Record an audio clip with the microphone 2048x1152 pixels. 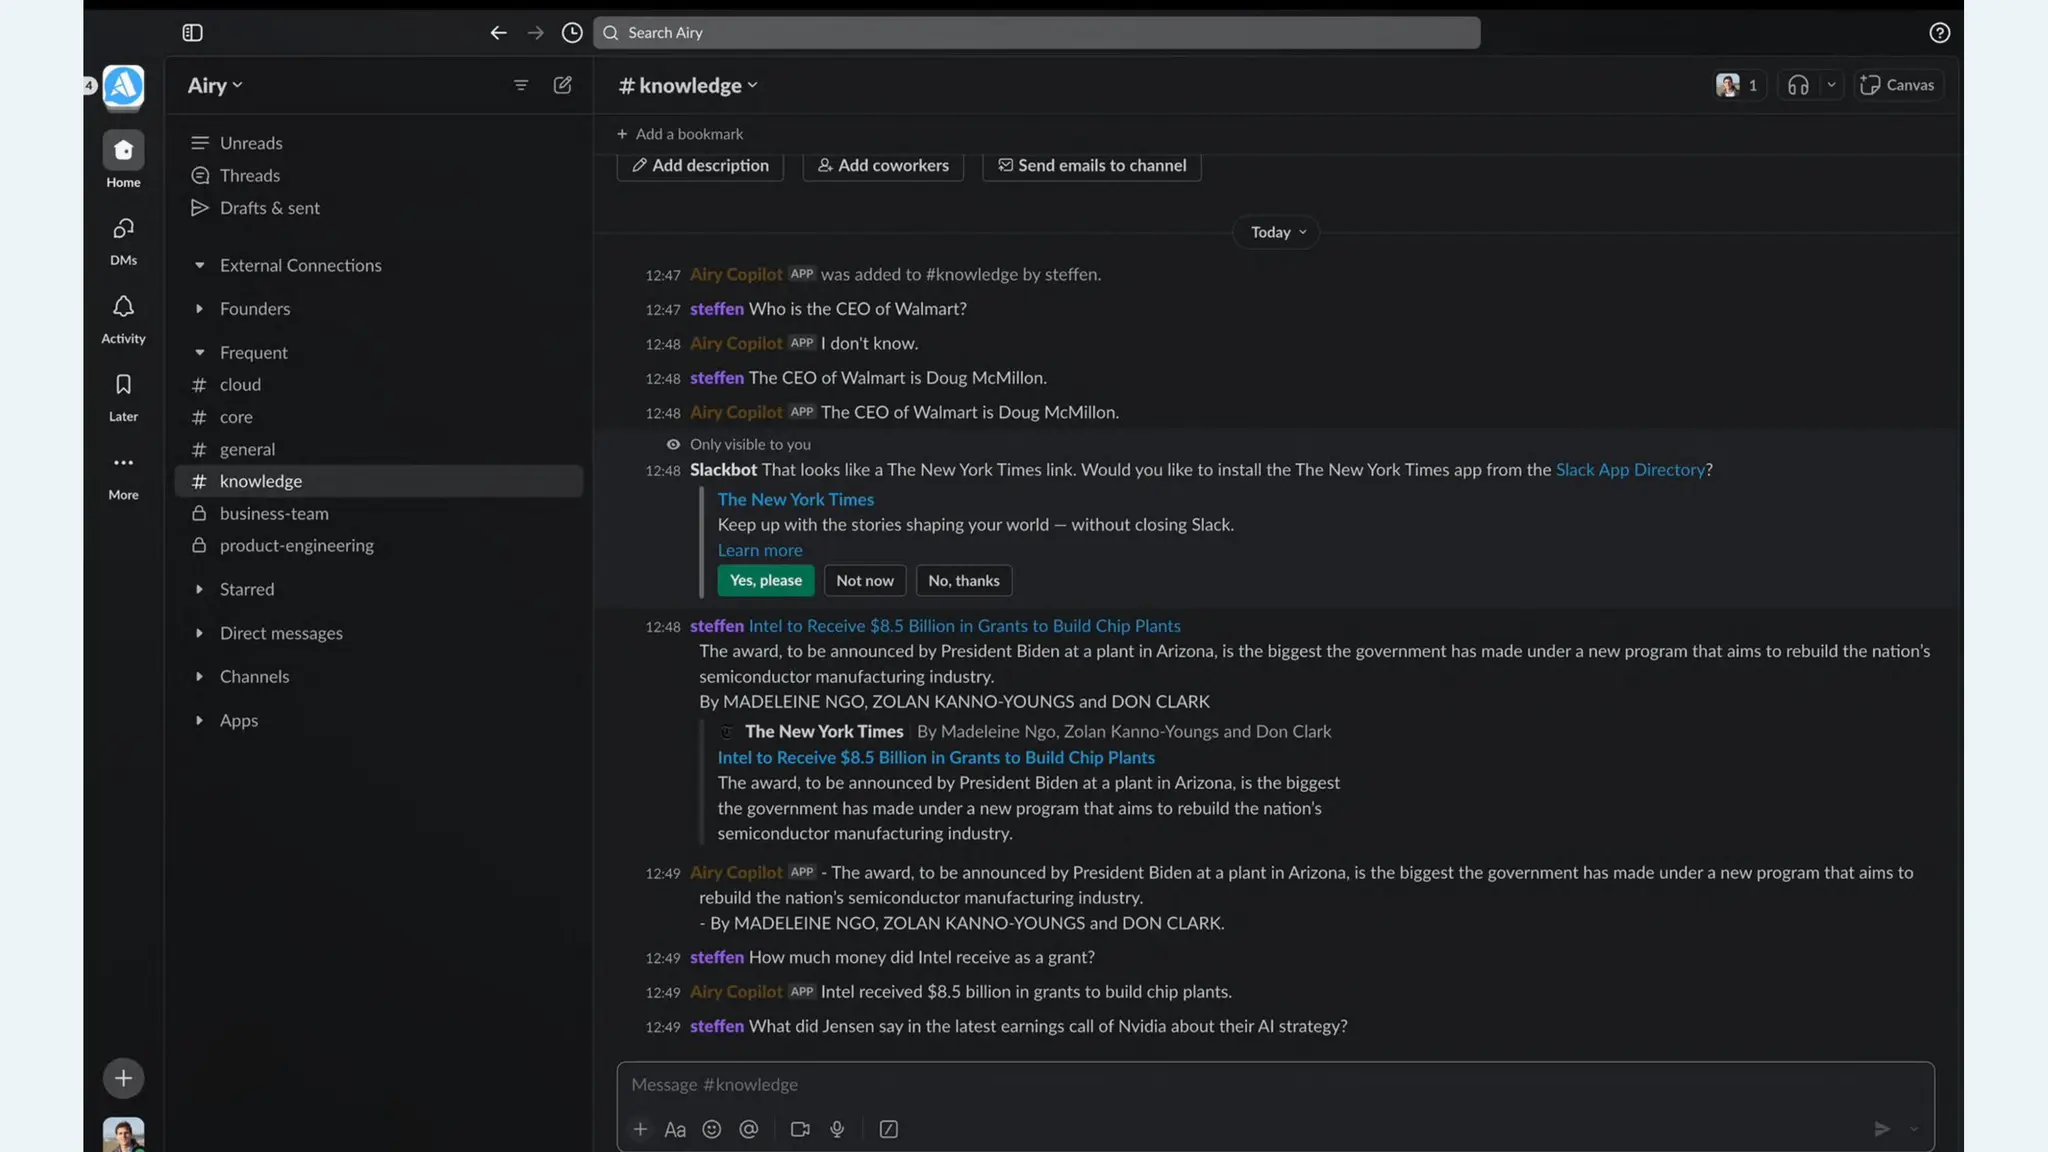(837, 1129)
